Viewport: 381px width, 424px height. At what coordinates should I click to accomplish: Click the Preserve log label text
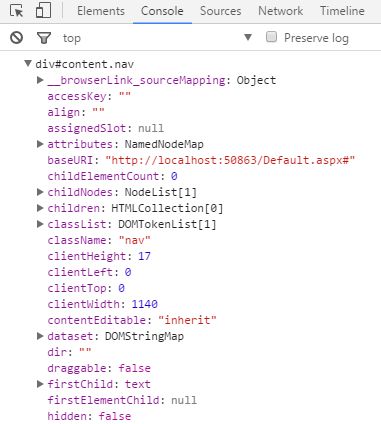pyautogui.click(x=316, y=38)
